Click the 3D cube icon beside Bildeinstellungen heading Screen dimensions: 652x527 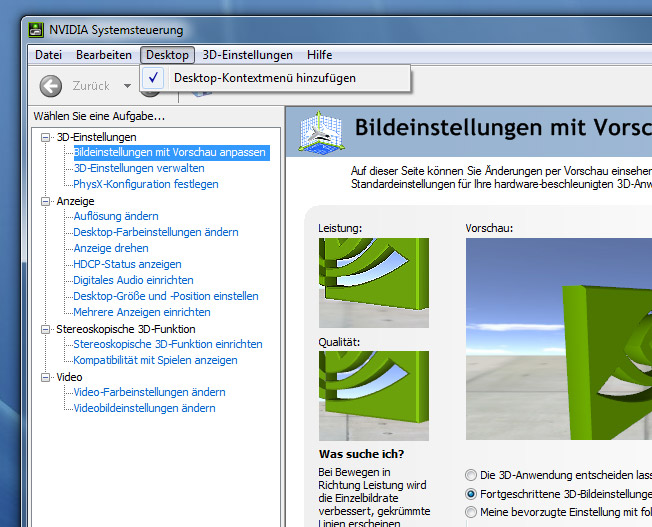[322, 132]
